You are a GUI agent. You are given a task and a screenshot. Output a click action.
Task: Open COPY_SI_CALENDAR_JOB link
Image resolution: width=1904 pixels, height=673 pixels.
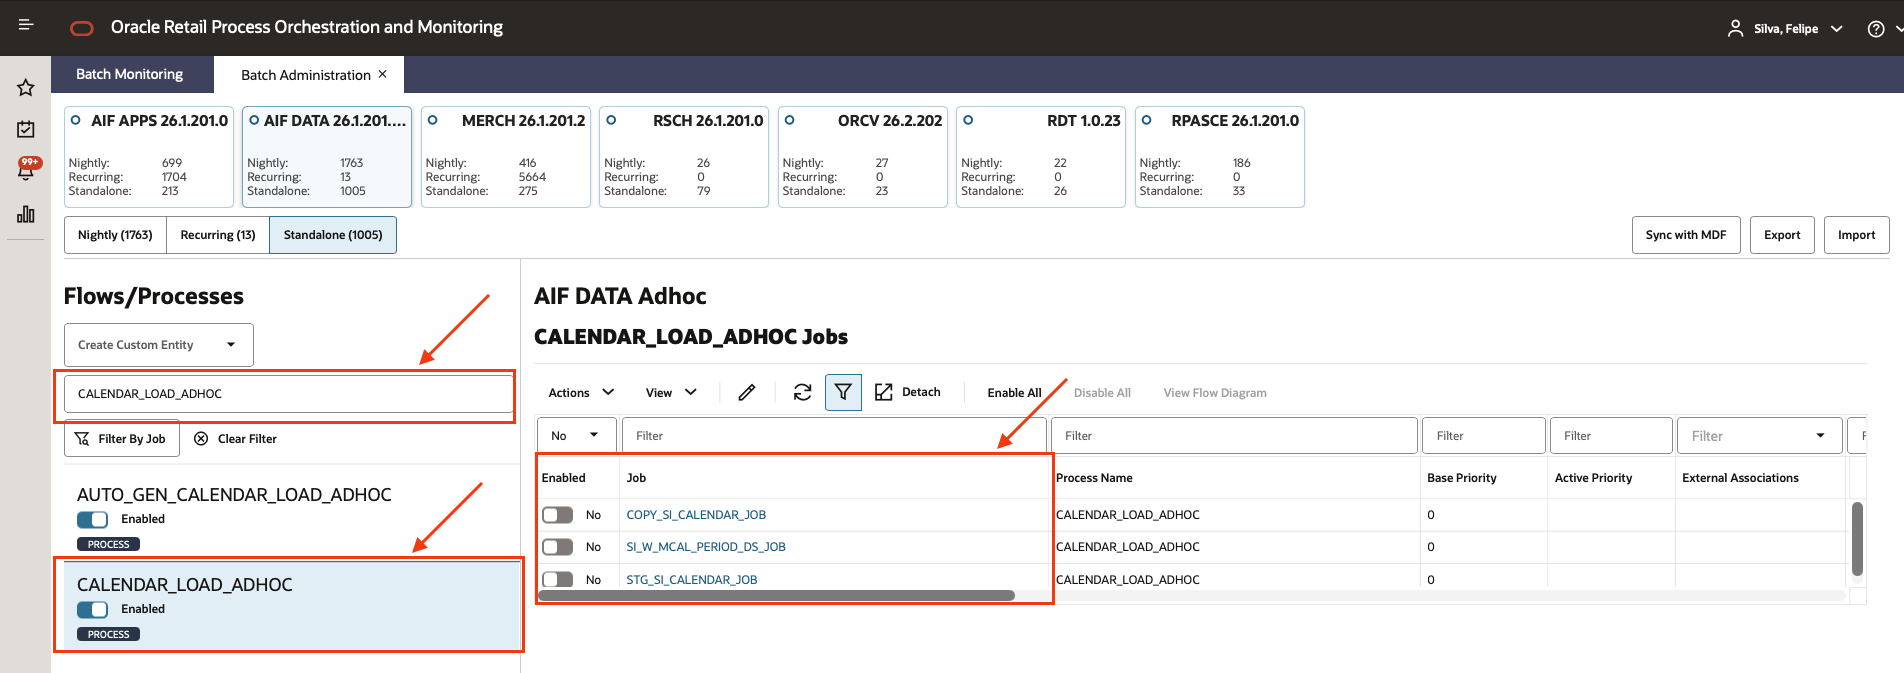(x=696, y=515)
